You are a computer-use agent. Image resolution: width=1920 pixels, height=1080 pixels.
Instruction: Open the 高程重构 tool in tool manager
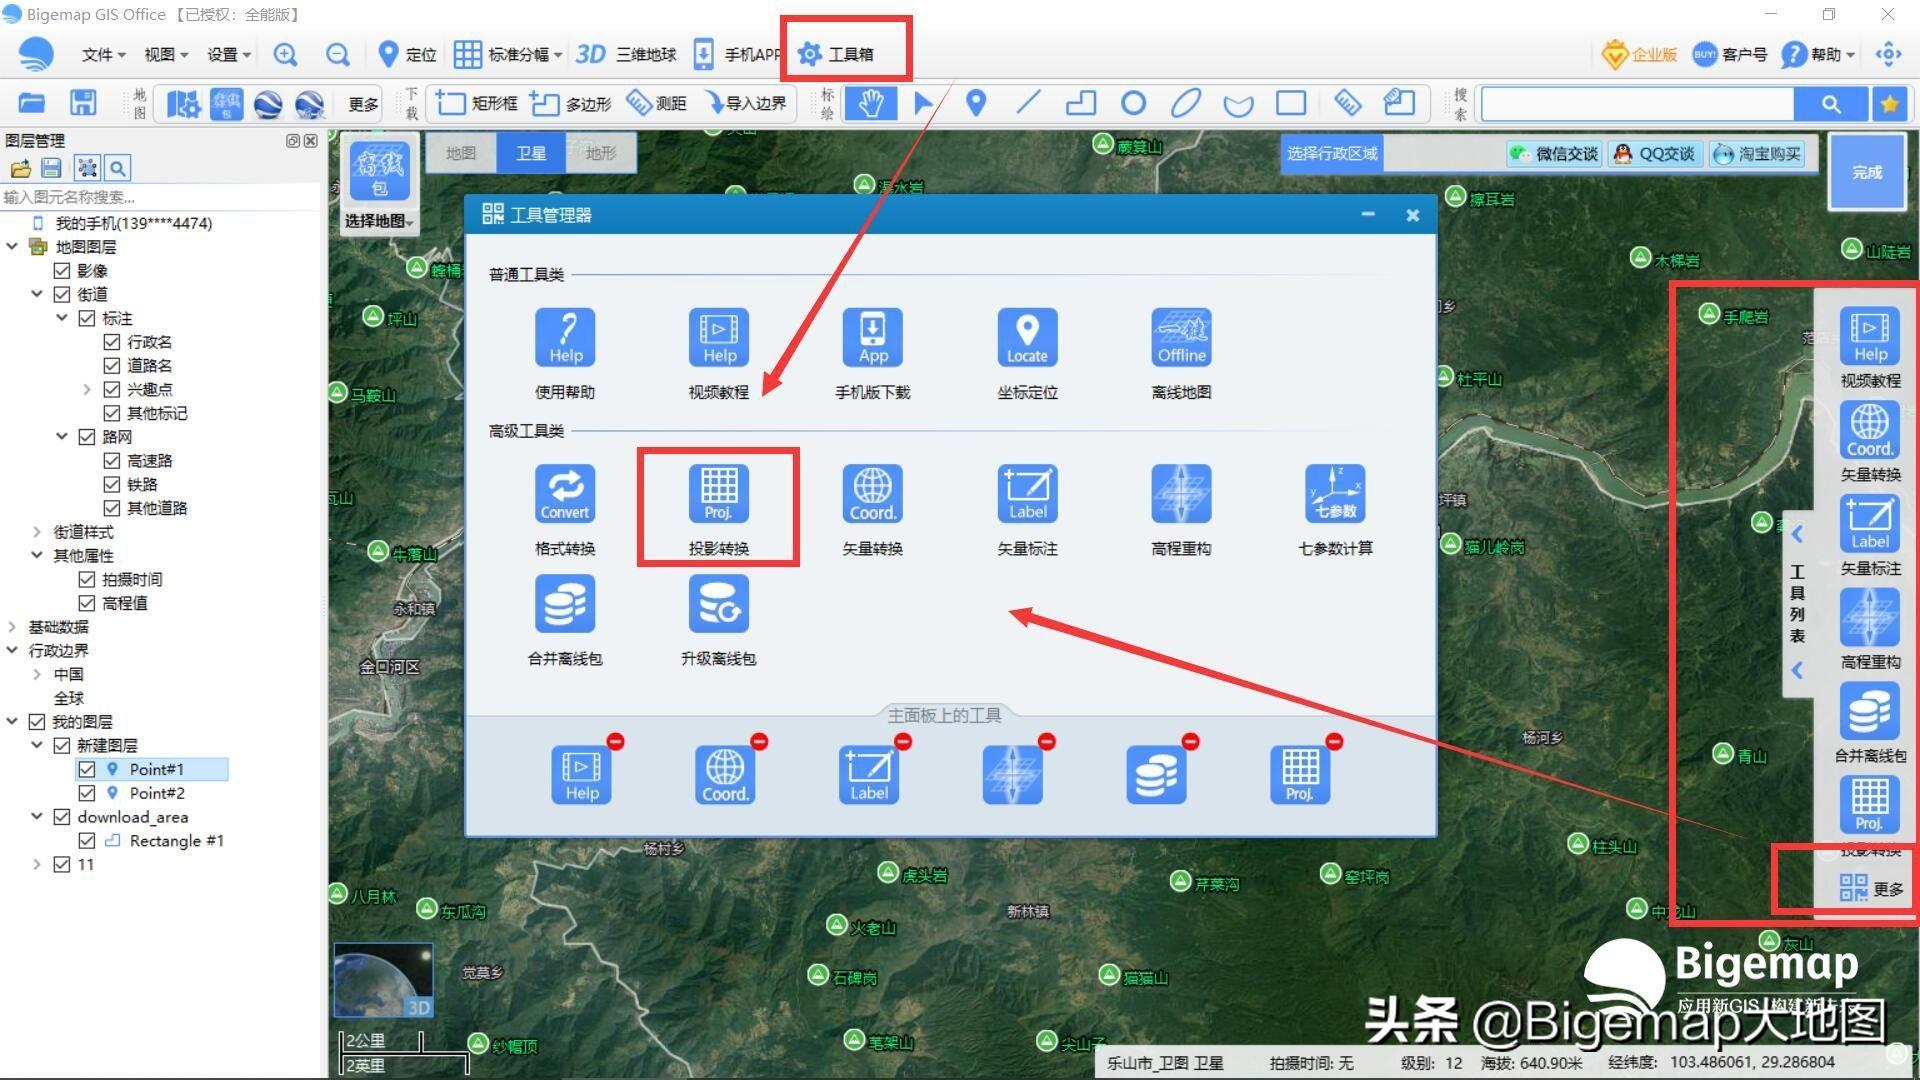1181,494
